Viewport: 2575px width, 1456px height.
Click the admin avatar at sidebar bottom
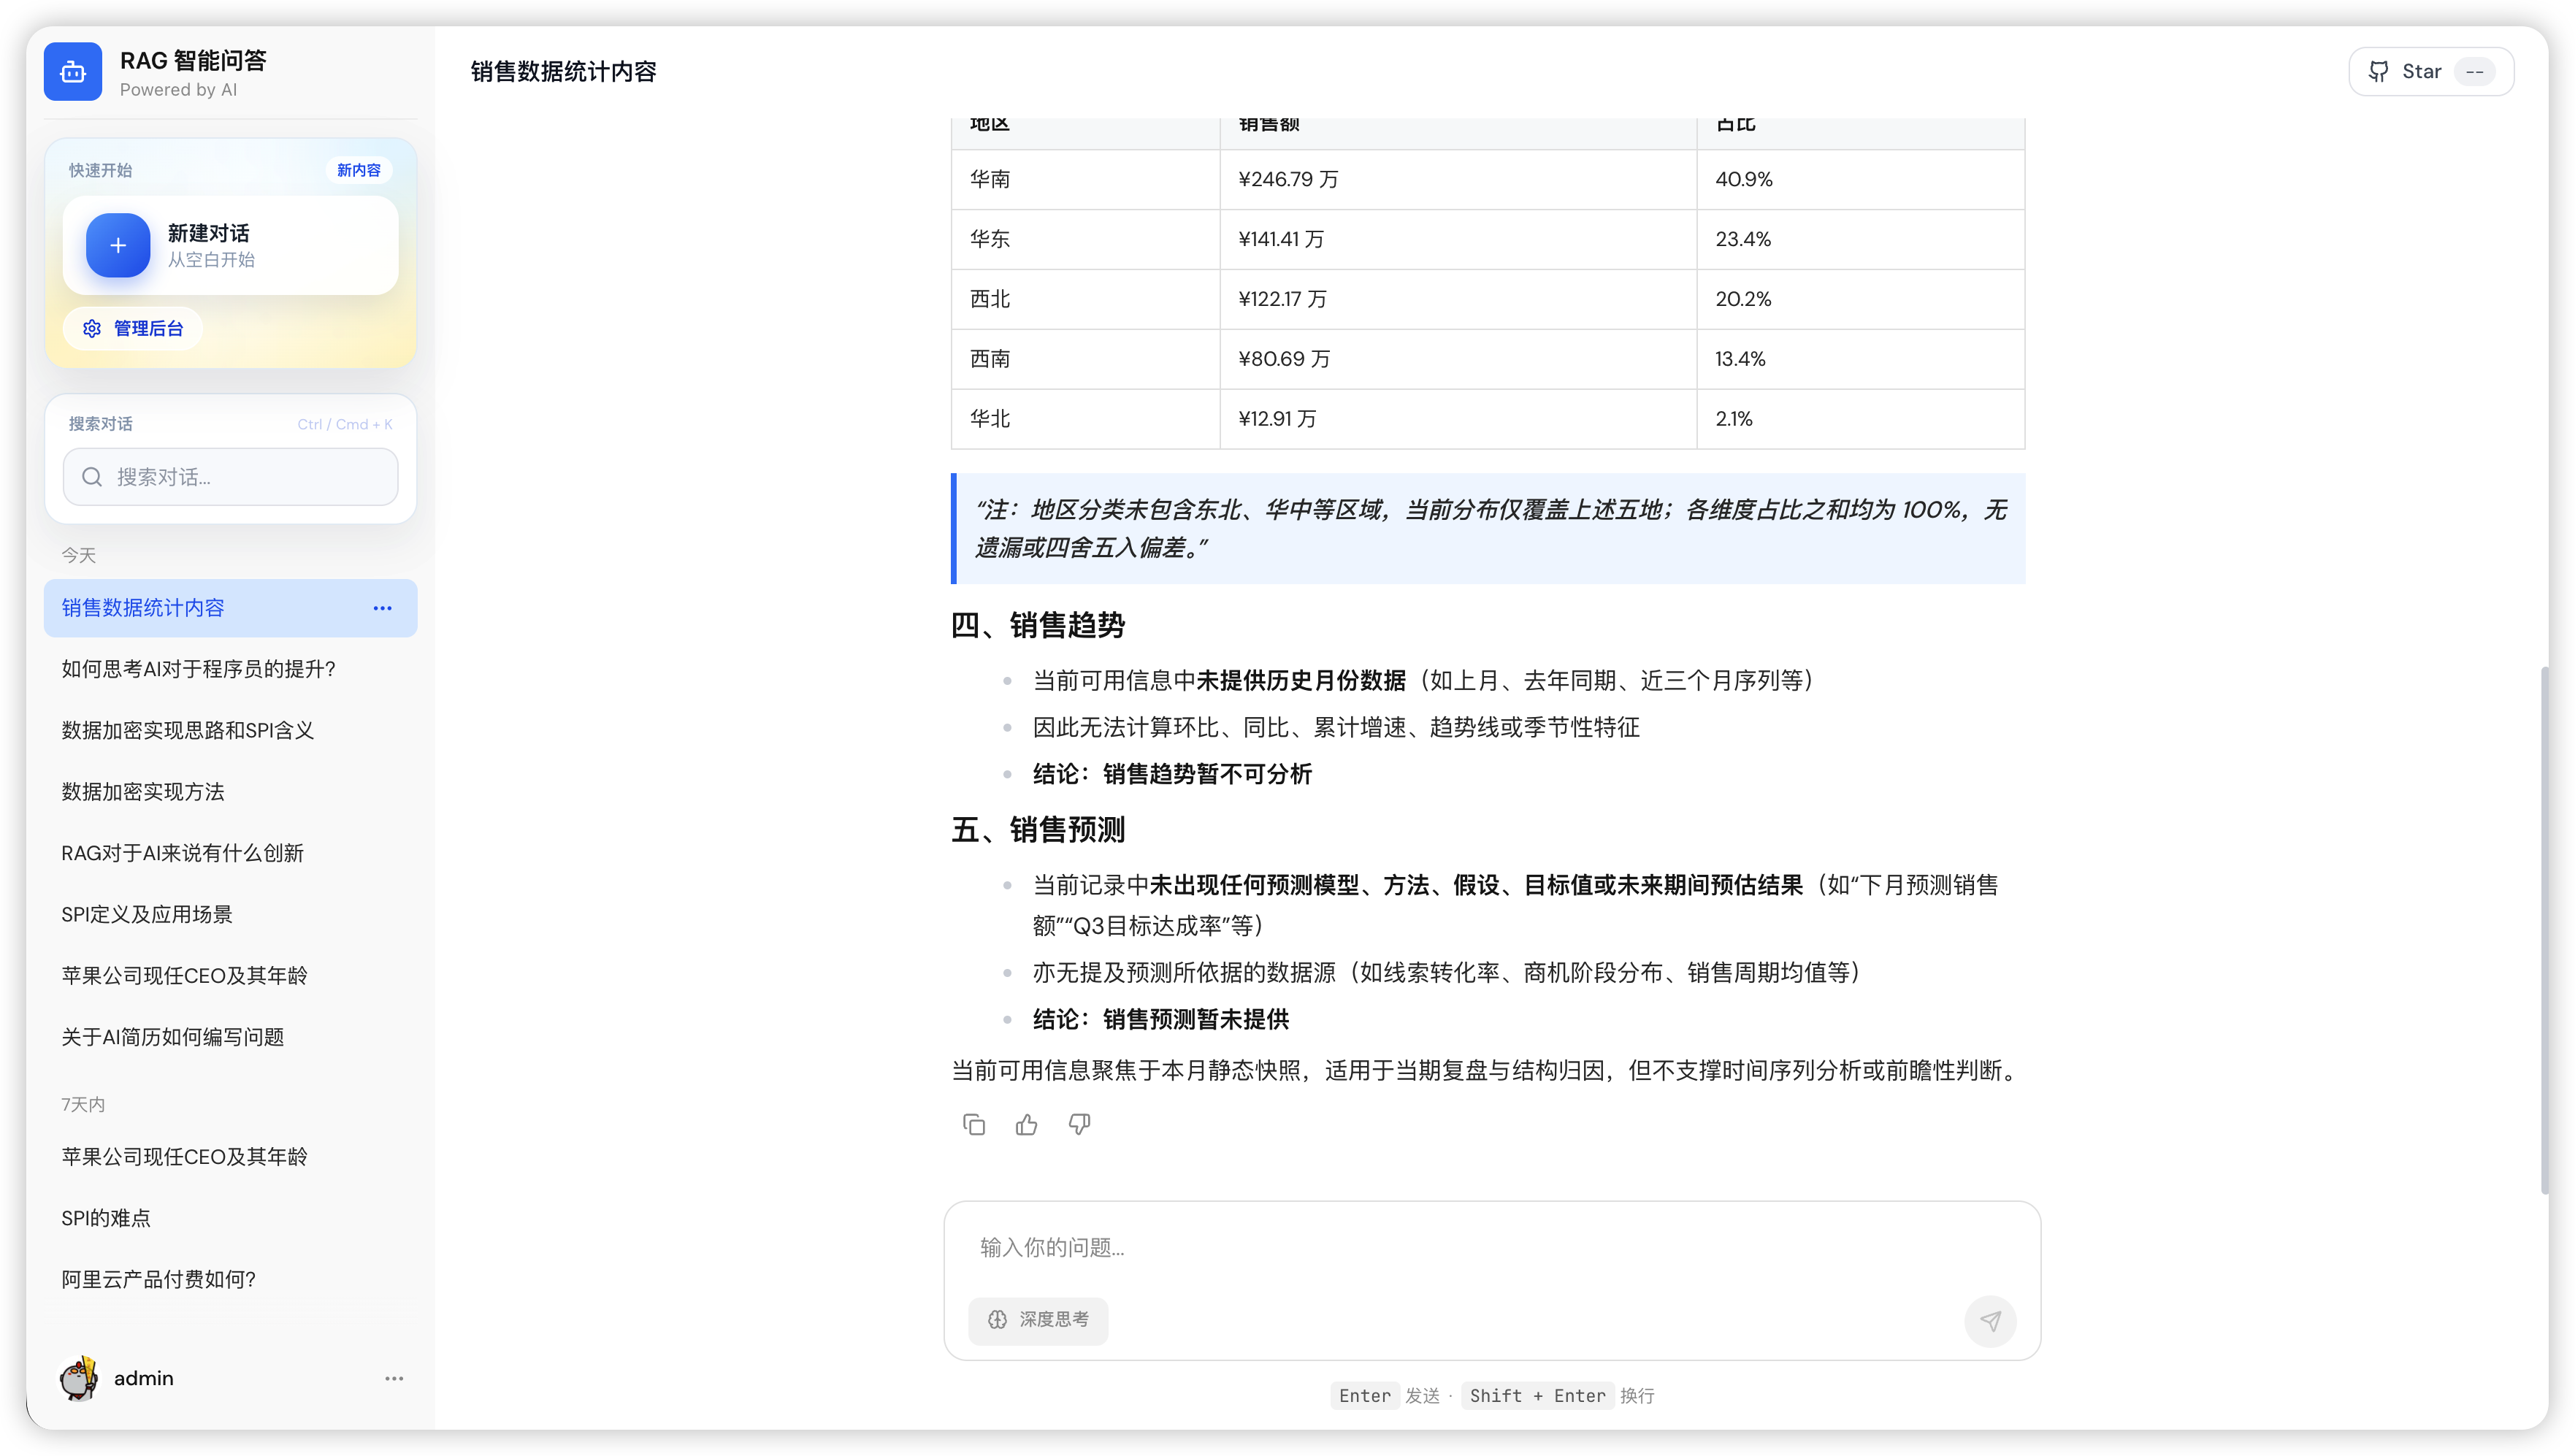click(x=79, y=1378)
